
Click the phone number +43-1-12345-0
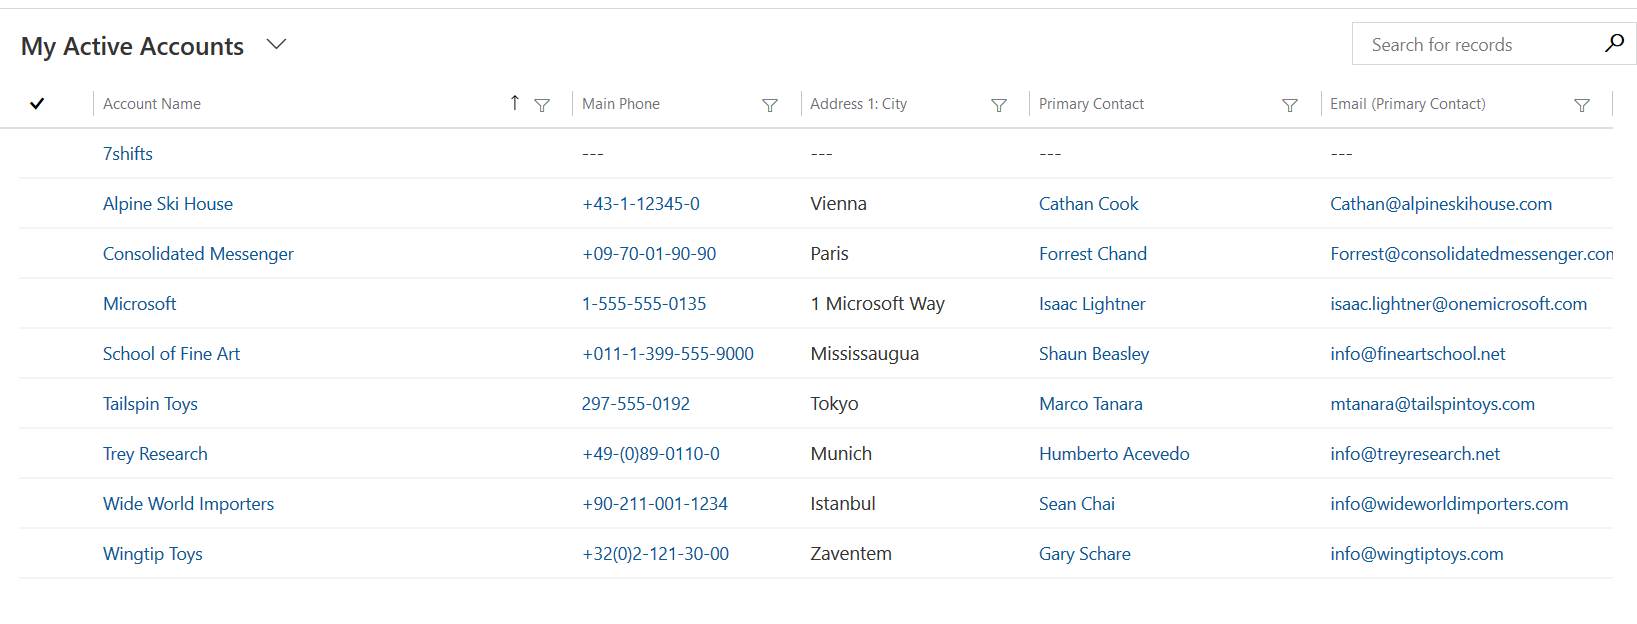641,204
